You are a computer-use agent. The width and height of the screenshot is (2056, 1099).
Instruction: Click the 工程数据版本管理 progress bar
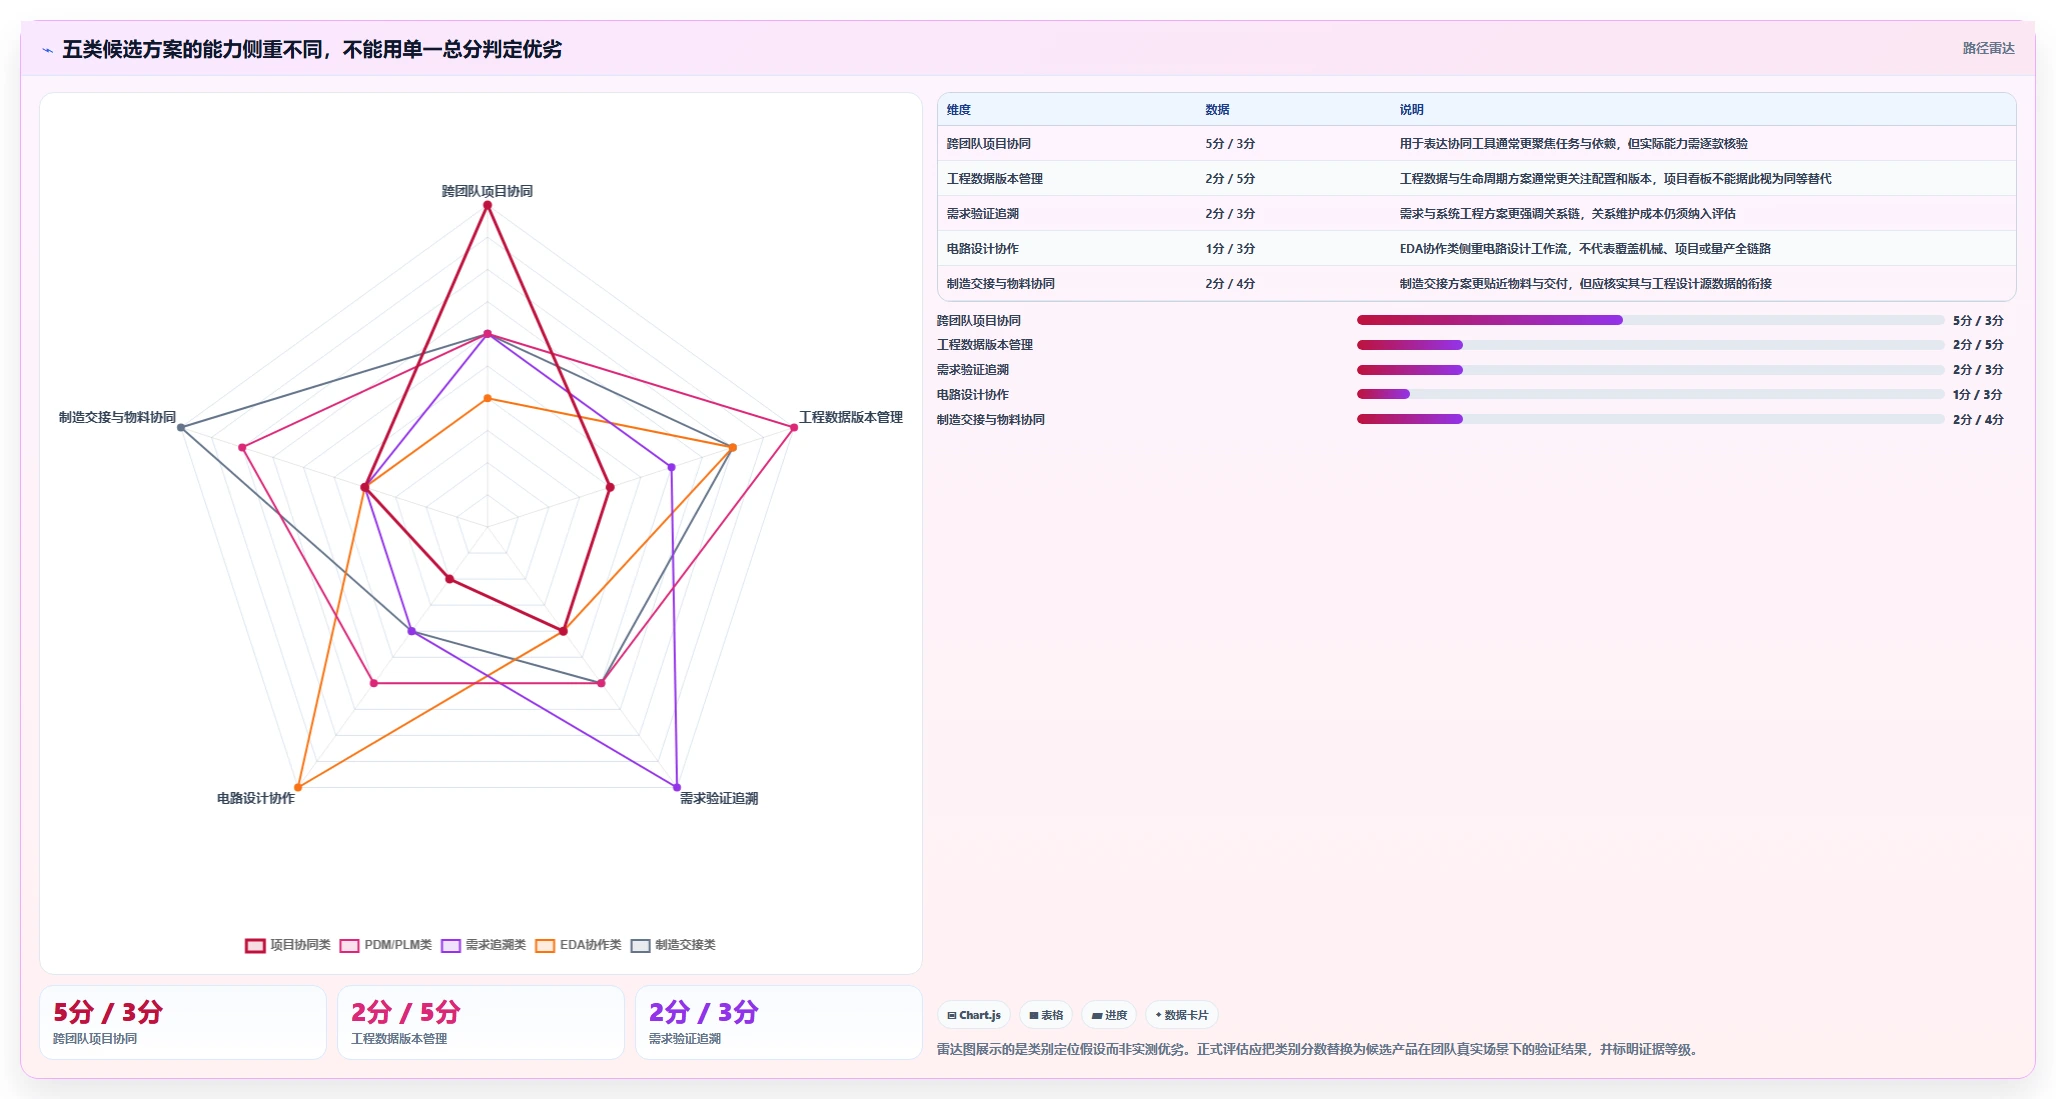click(x=1650, y=345)
